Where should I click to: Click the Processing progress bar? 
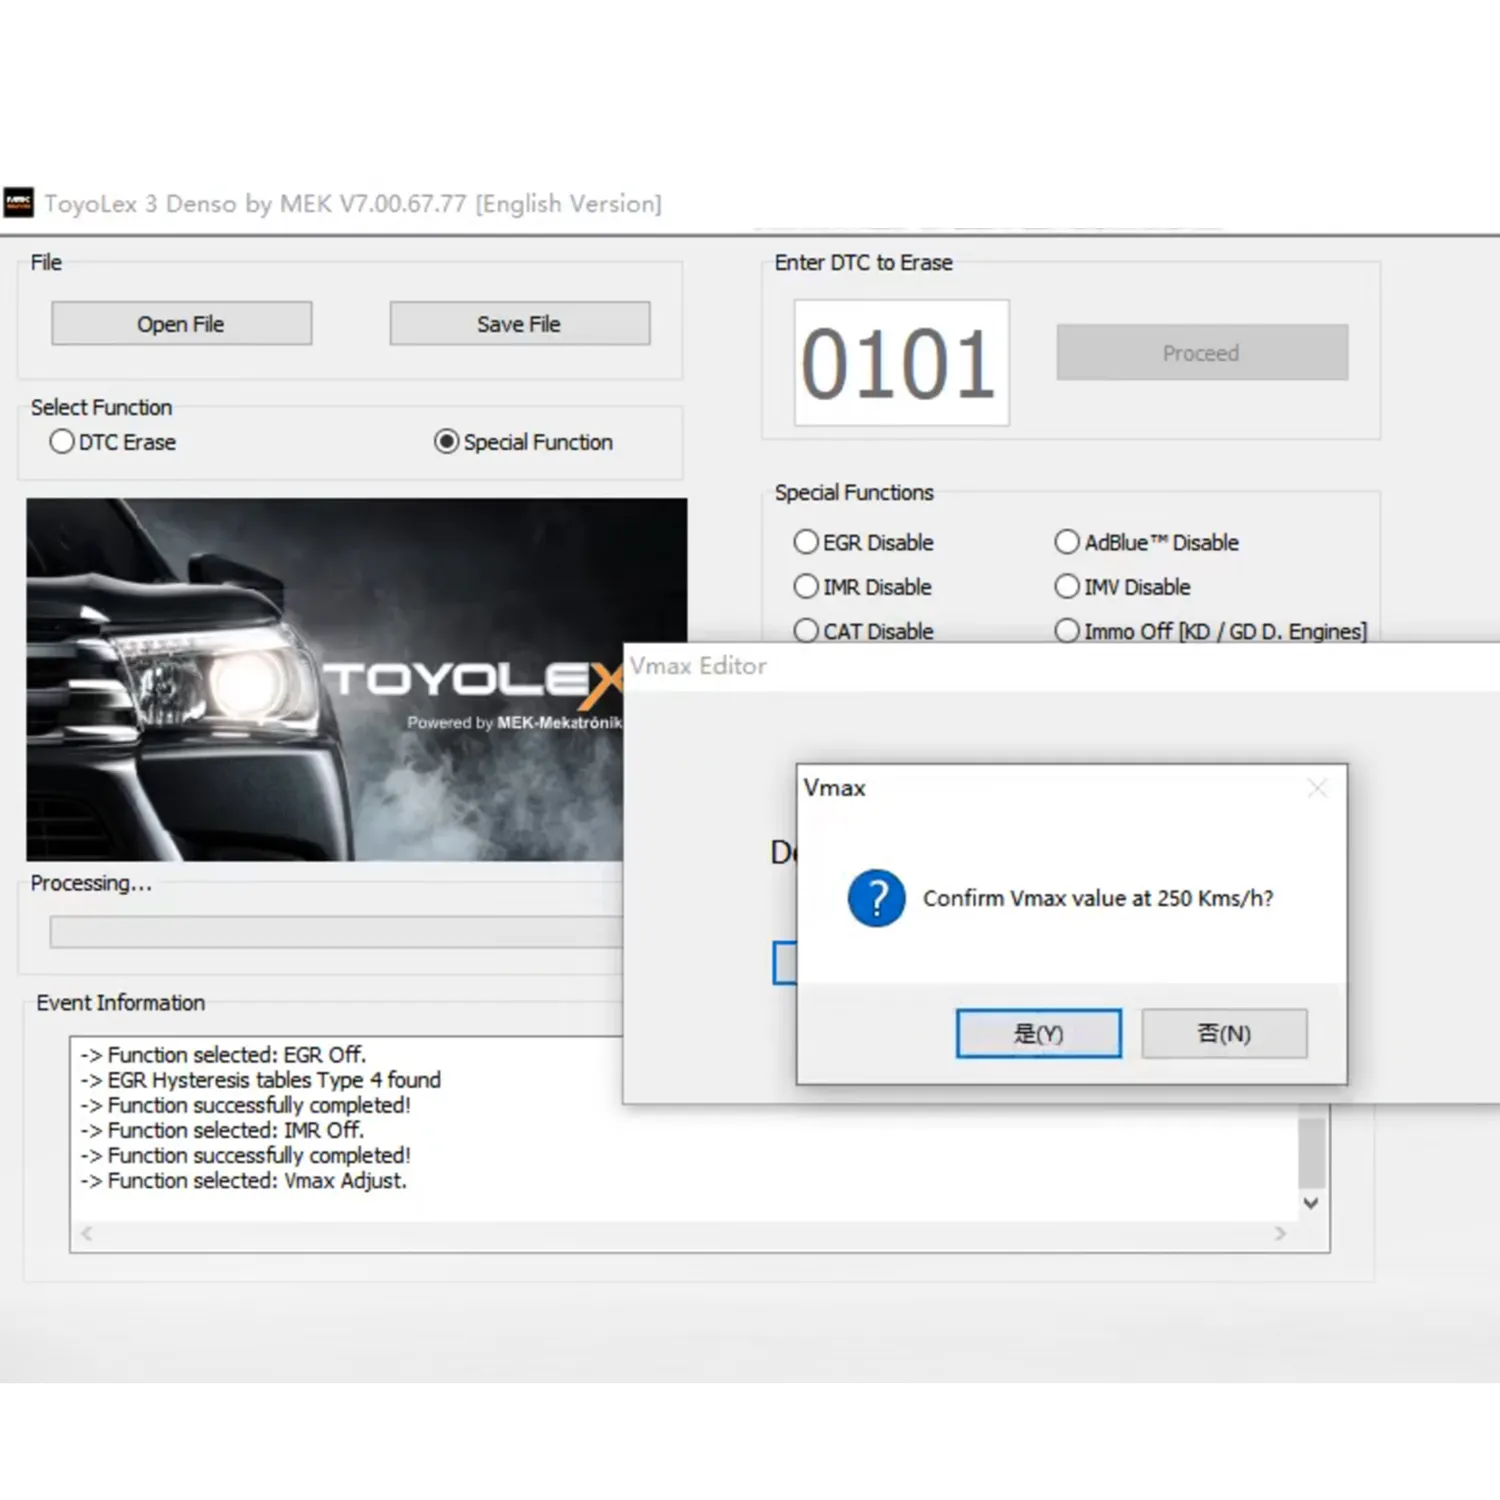click(336, 932)
